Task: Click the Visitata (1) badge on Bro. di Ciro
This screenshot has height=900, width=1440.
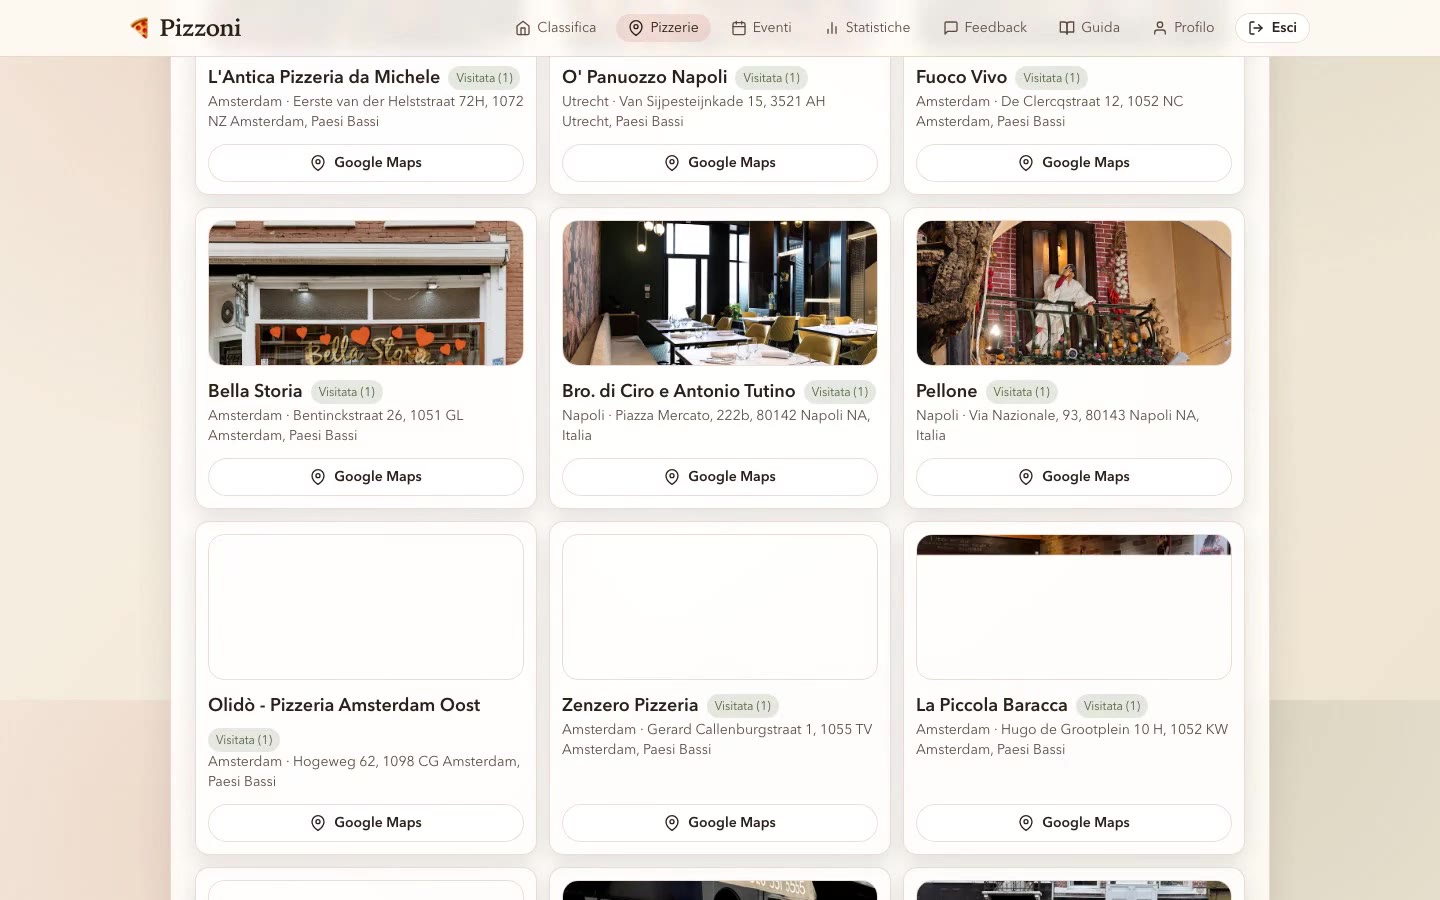Action: coord(840,392)
